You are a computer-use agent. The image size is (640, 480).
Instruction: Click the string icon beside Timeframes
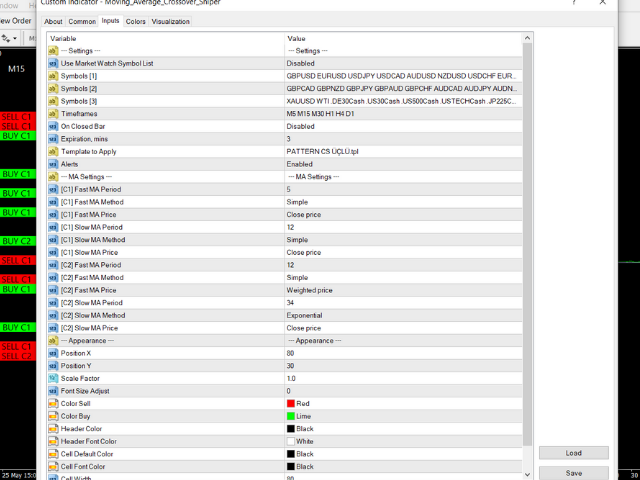(53, 114)
